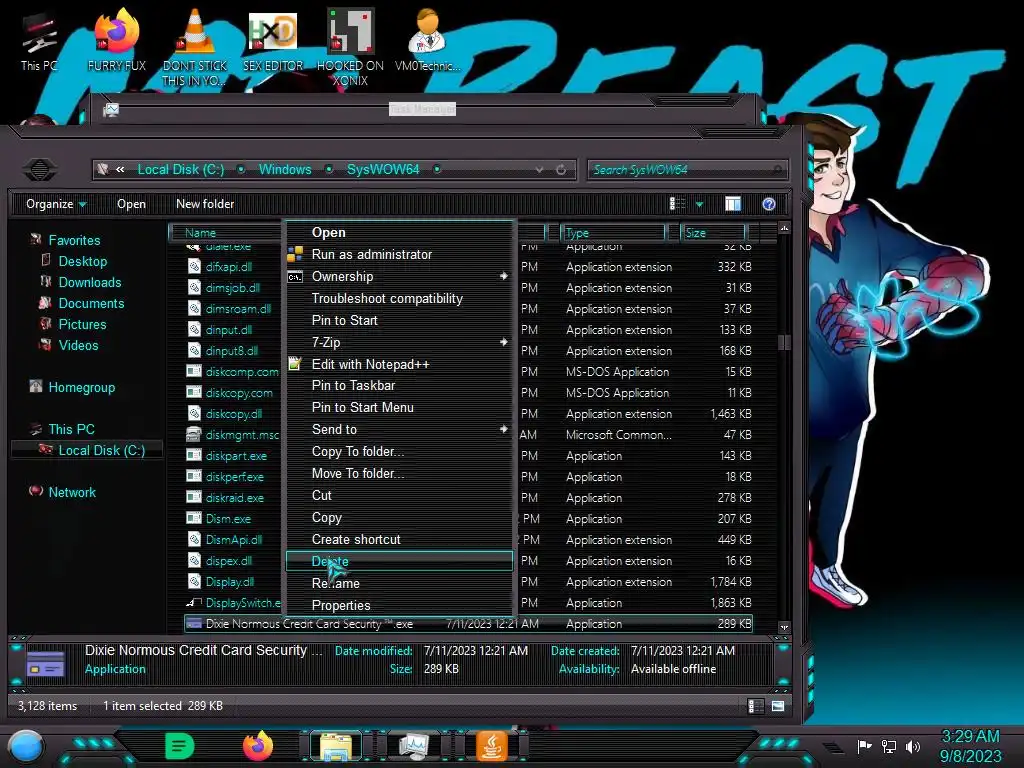Sort files by the Size column
The height and width of the screenshot is (768, 1024).
pyautogui.click(x=713, y=232)
